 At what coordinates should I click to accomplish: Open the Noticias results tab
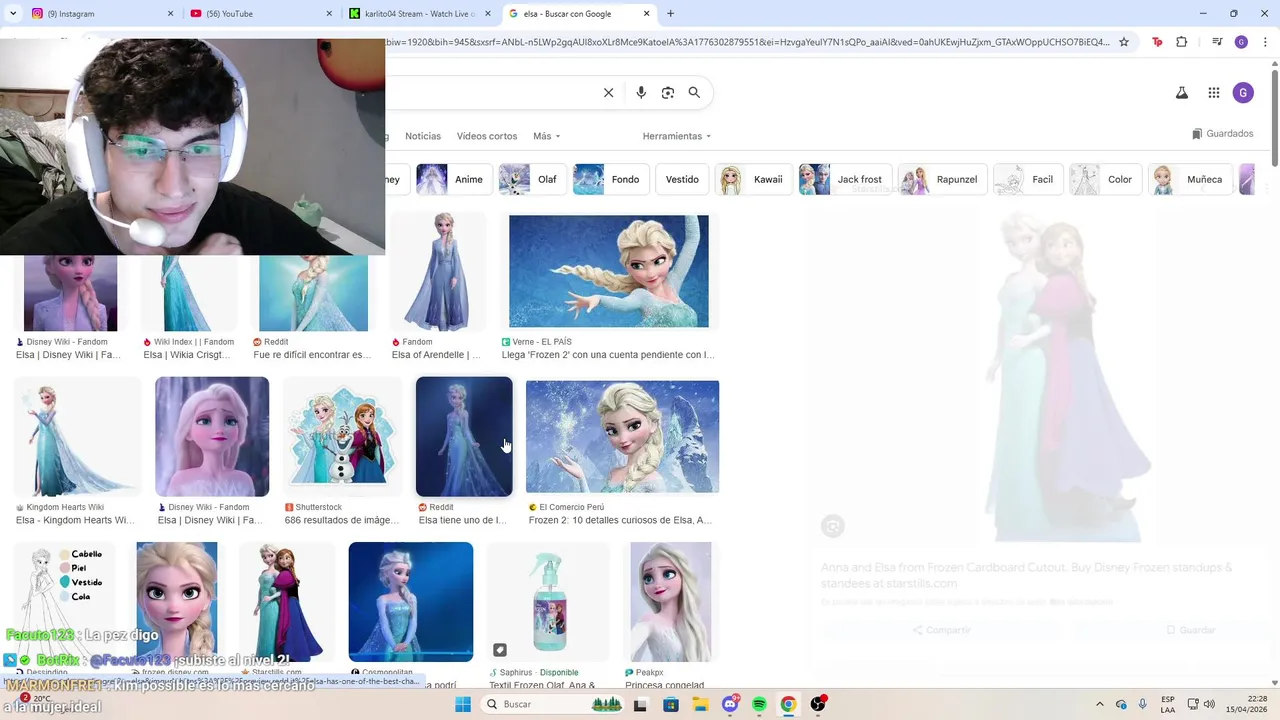tap(423, 136)
